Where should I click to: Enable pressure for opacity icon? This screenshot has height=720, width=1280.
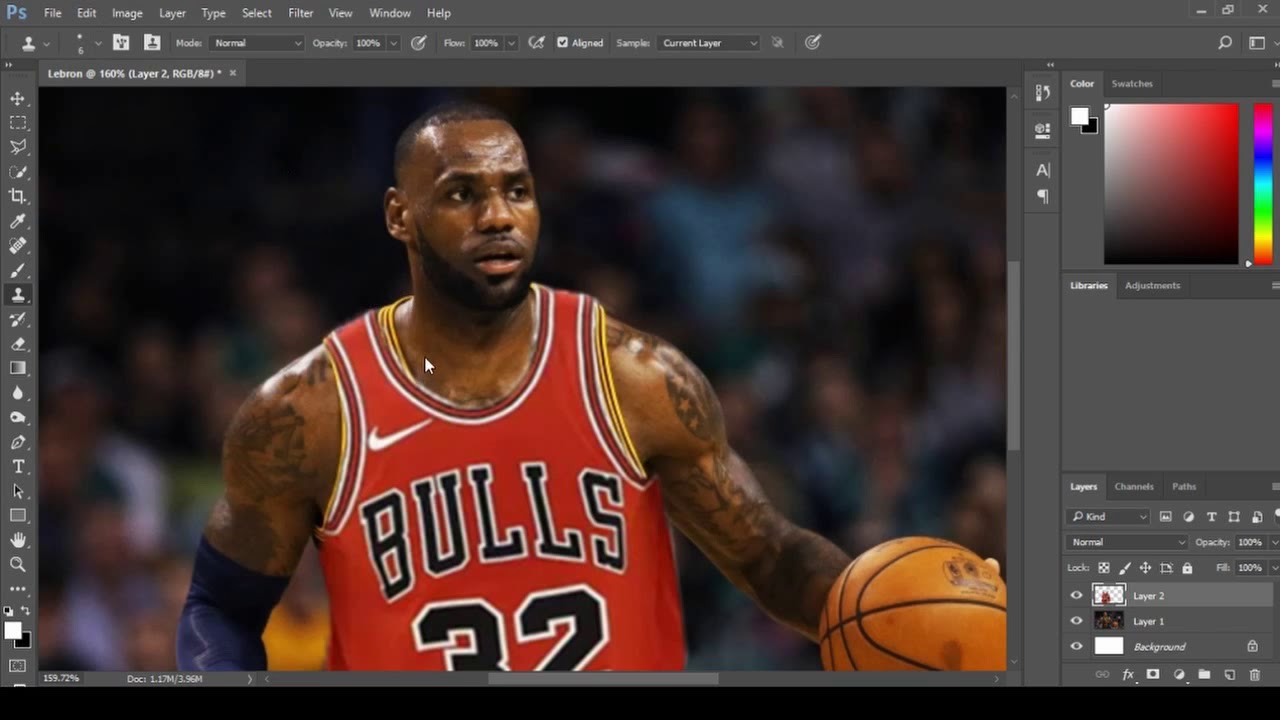click(x=419, y=43)
